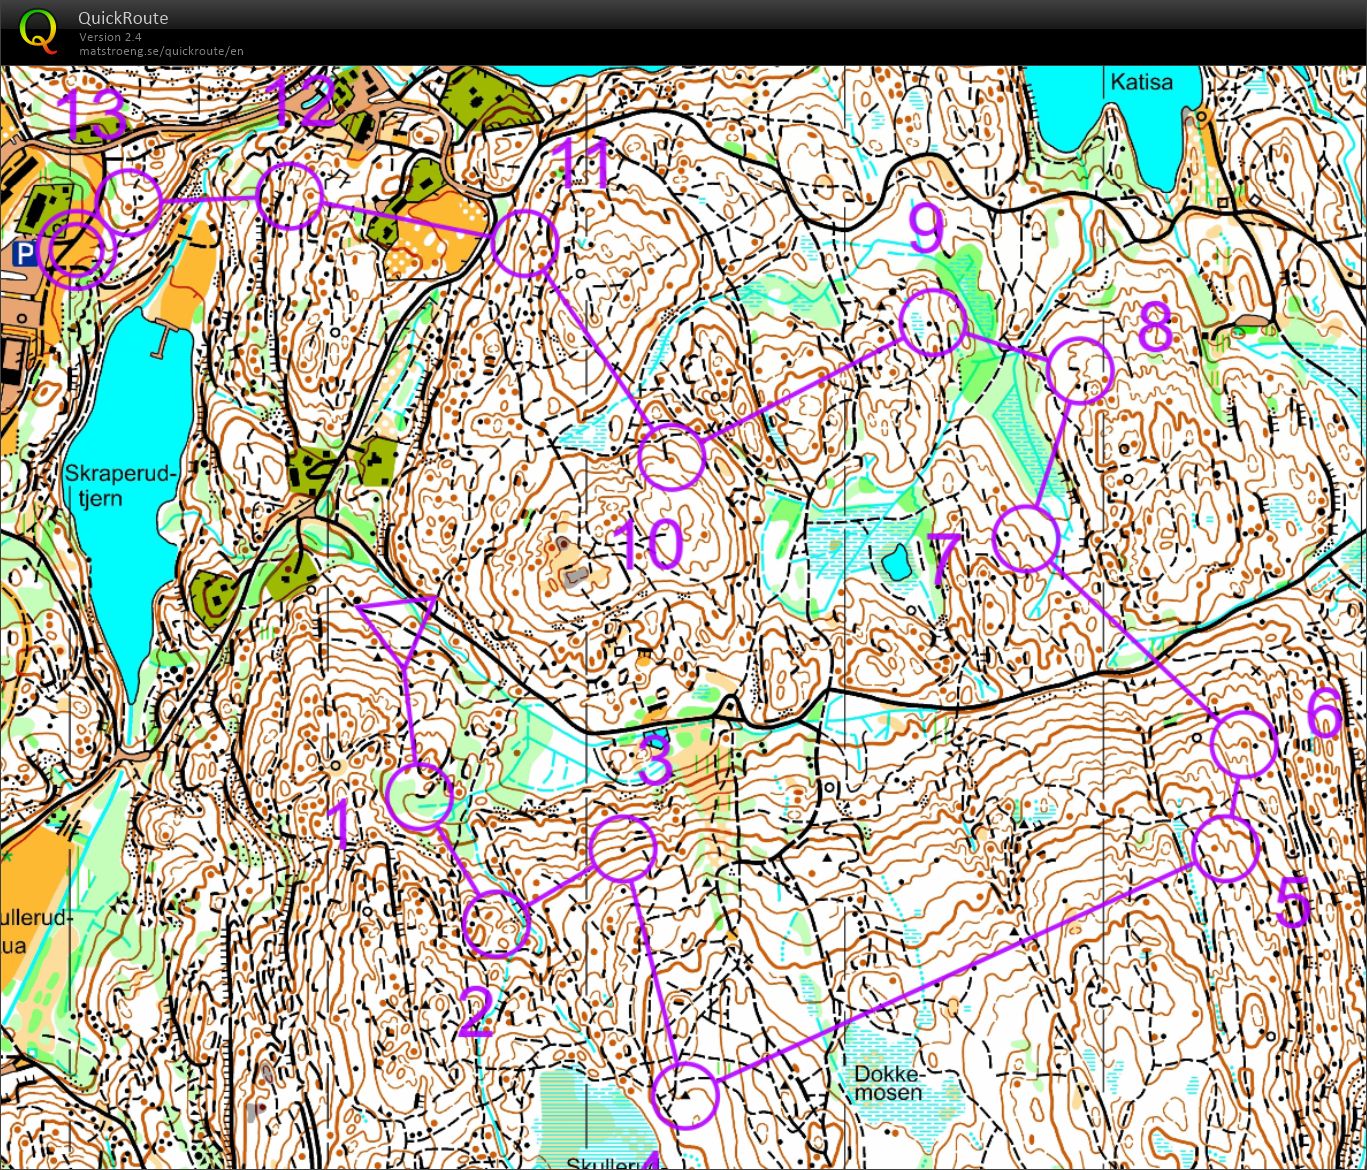
Task: Select control circle 12 on the course
Action: point(290,197)
